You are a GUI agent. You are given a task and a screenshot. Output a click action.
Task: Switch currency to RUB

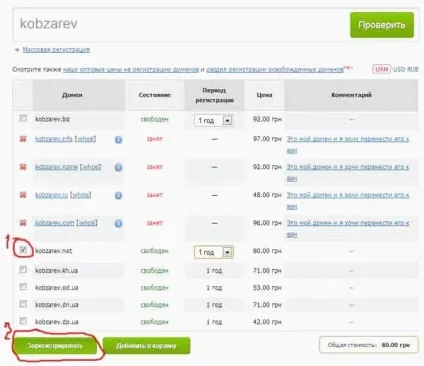412,69
